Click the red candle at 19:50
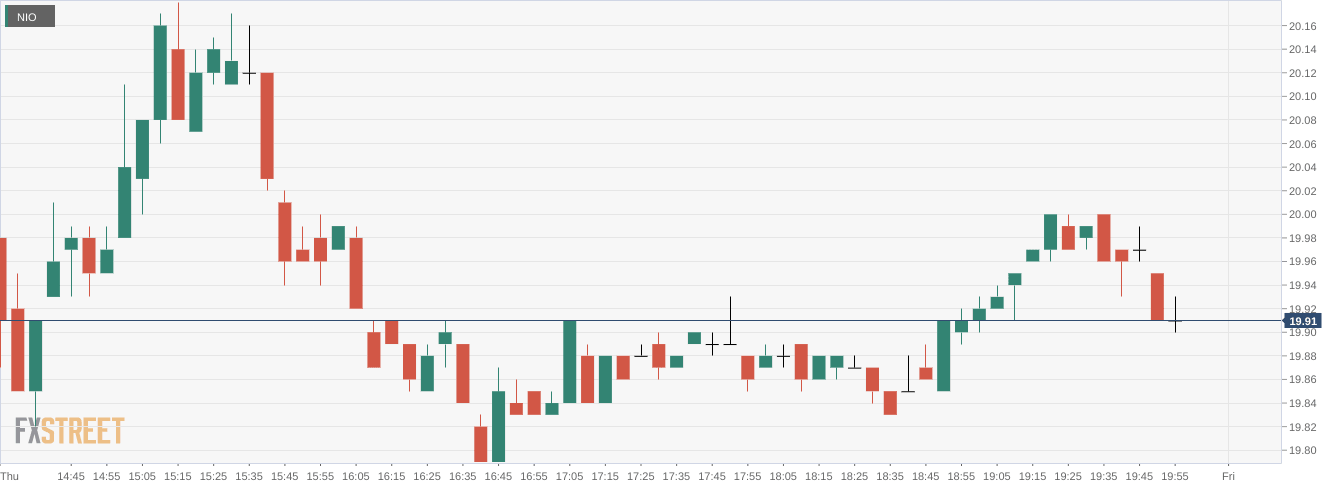The height and width of the screenshot is (489, 1340). click(1157, 296)
